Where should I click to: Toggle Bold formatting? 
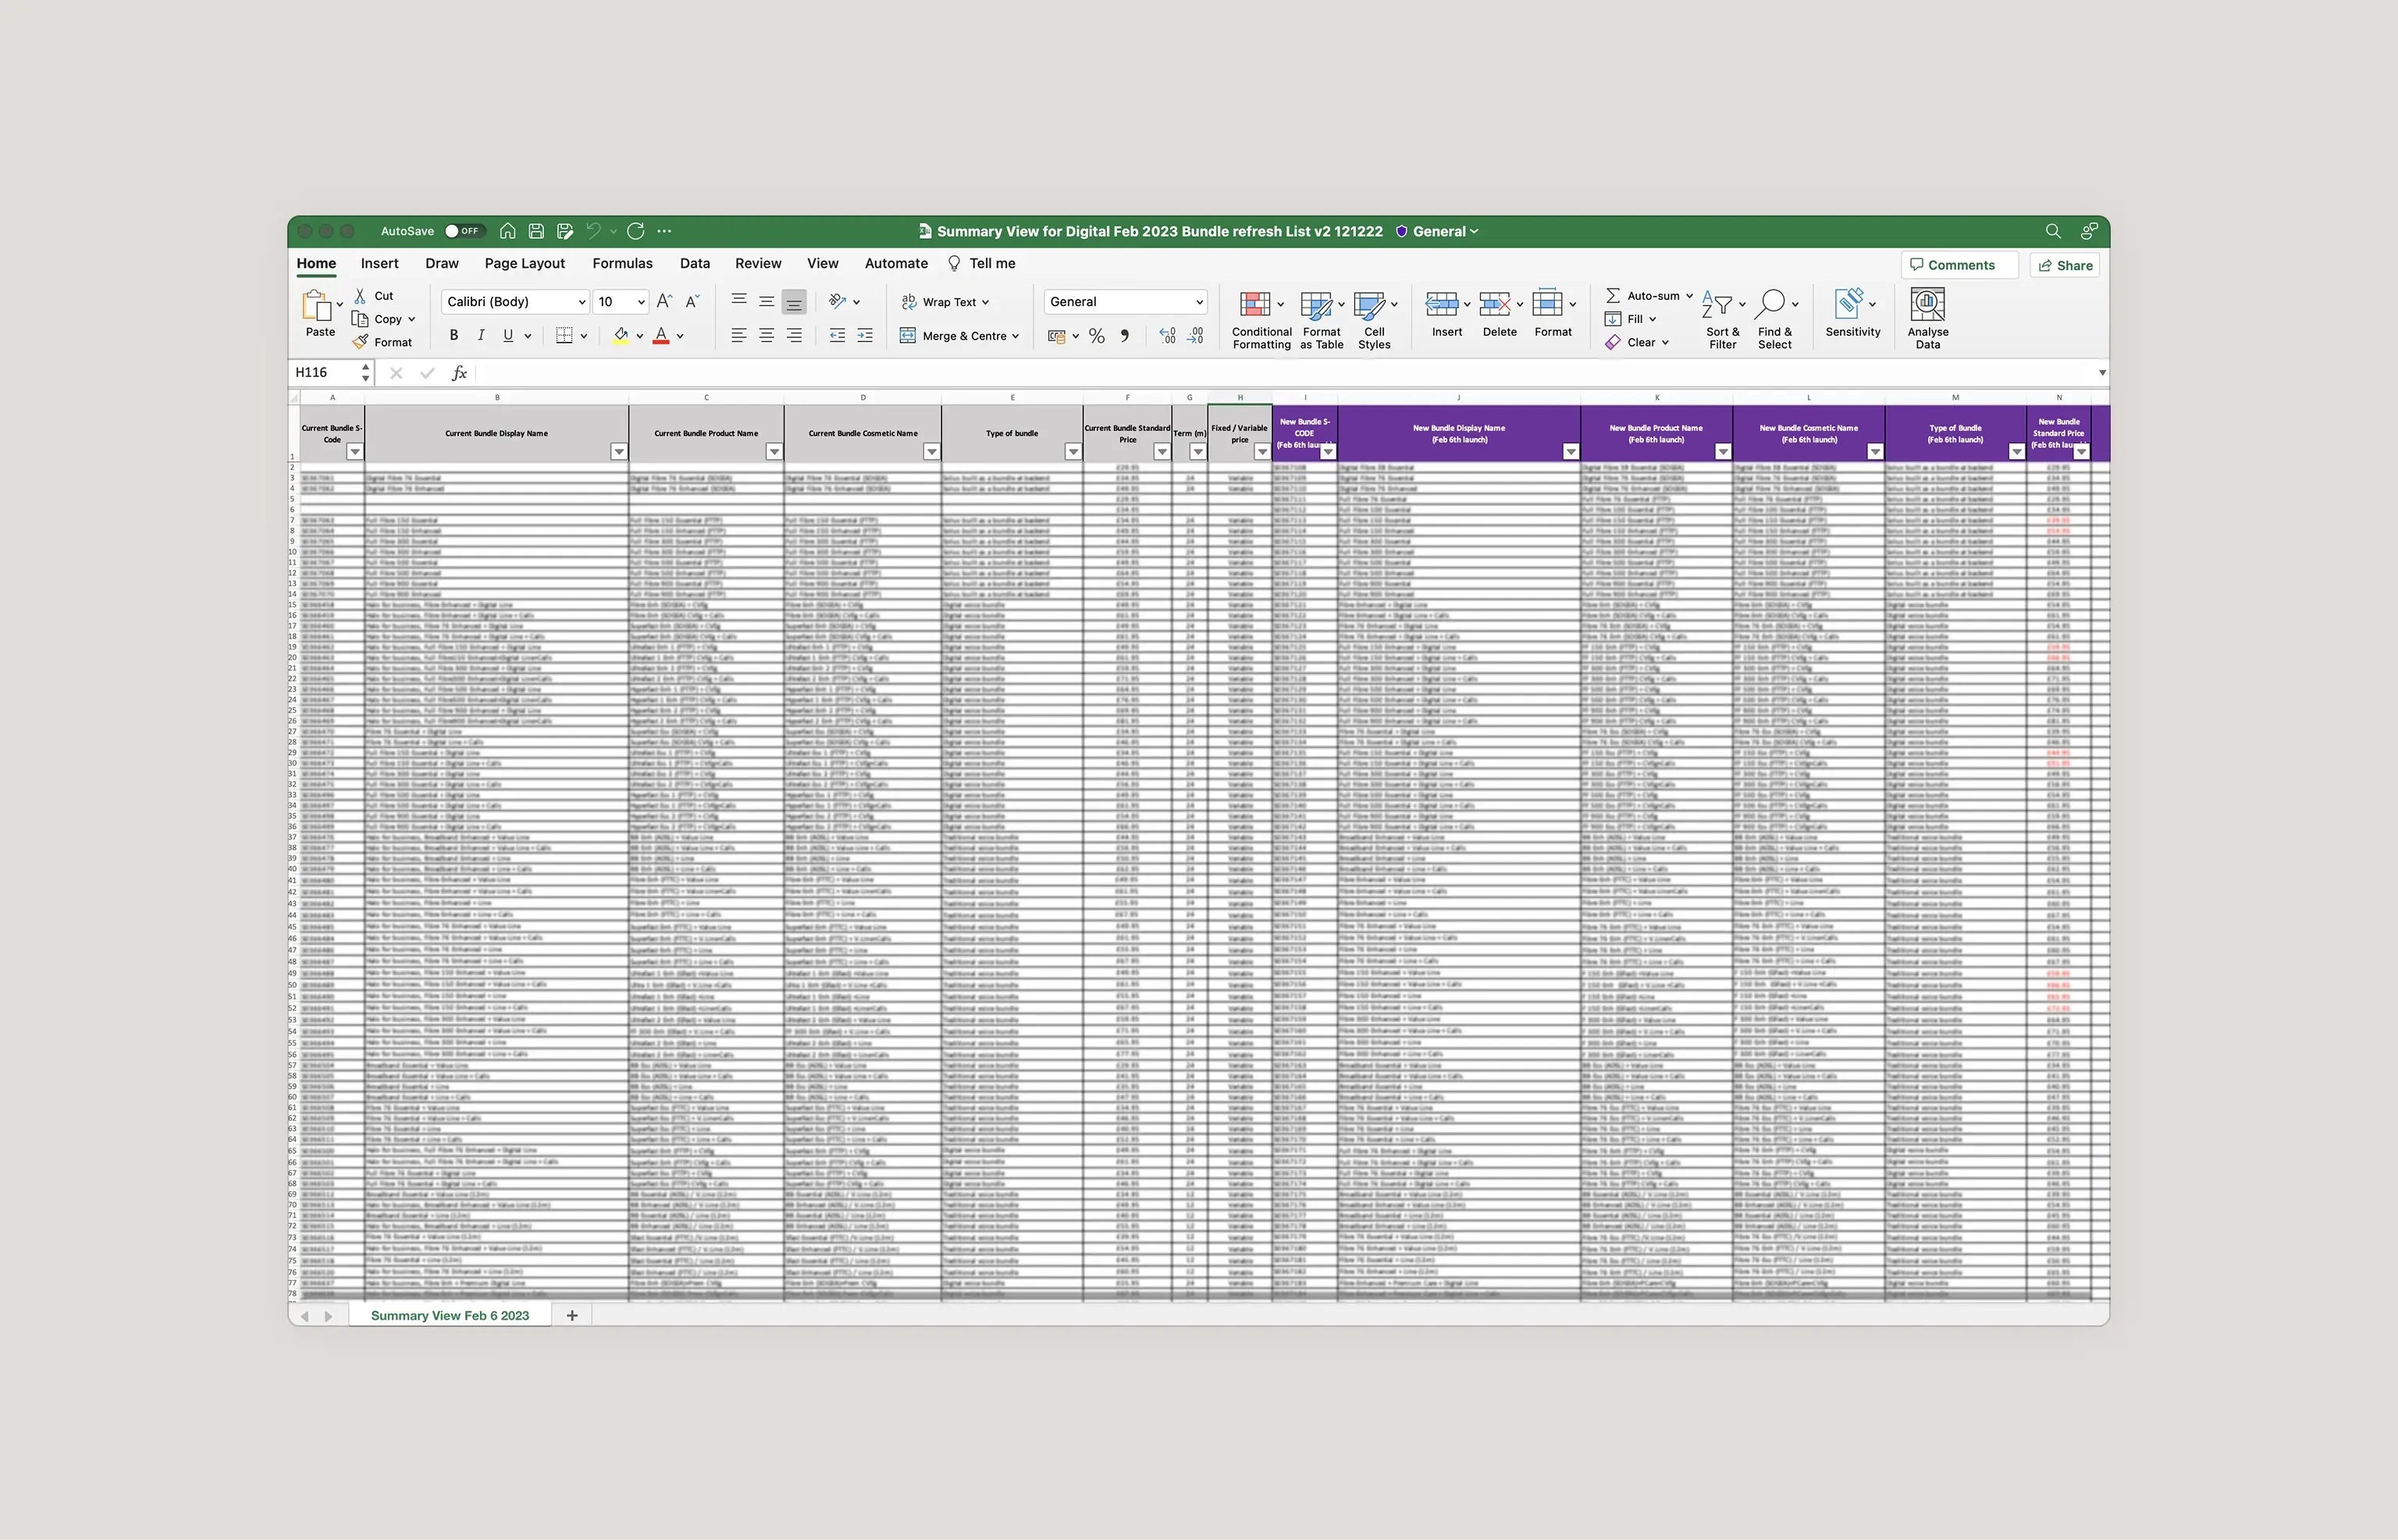pyautogui.click(x=453, y=336)
